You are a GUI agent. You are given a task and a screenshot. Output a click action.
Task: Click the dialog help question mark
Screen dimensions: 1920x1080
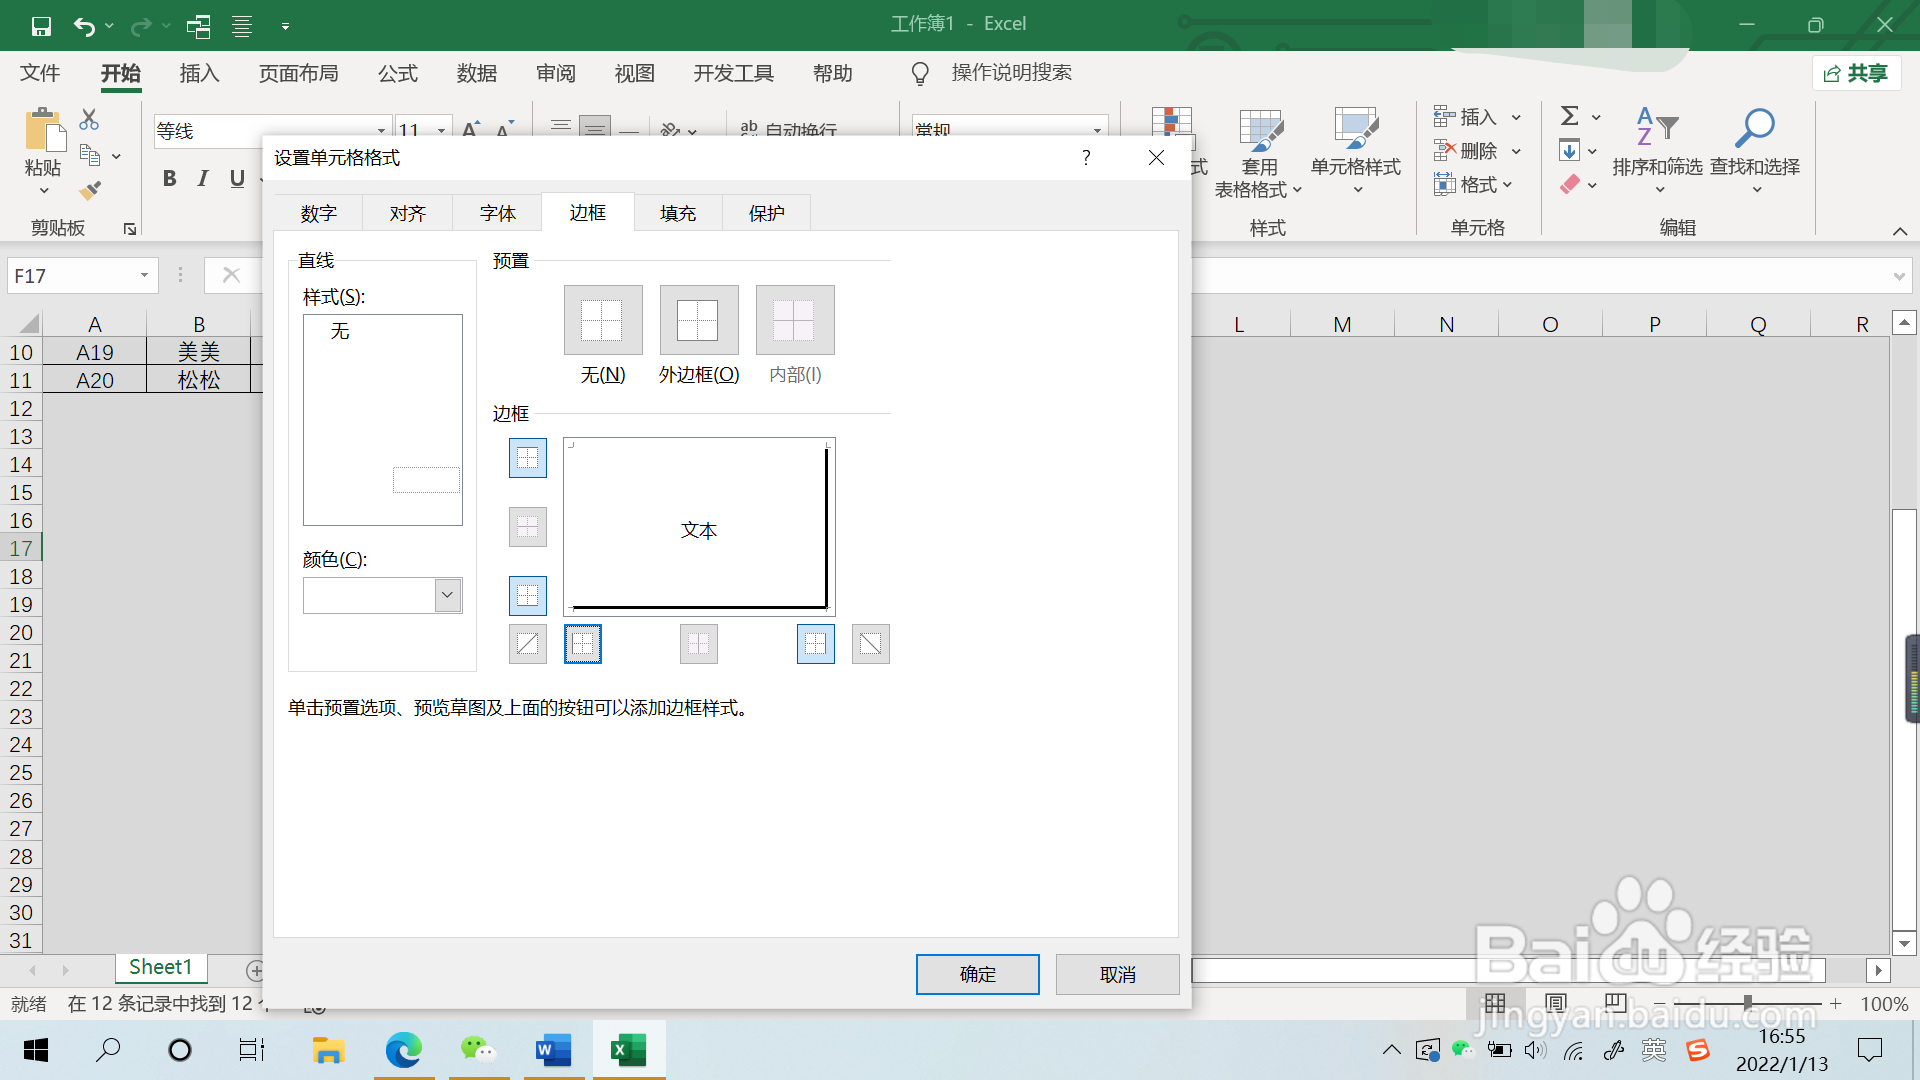(1086, 157)
